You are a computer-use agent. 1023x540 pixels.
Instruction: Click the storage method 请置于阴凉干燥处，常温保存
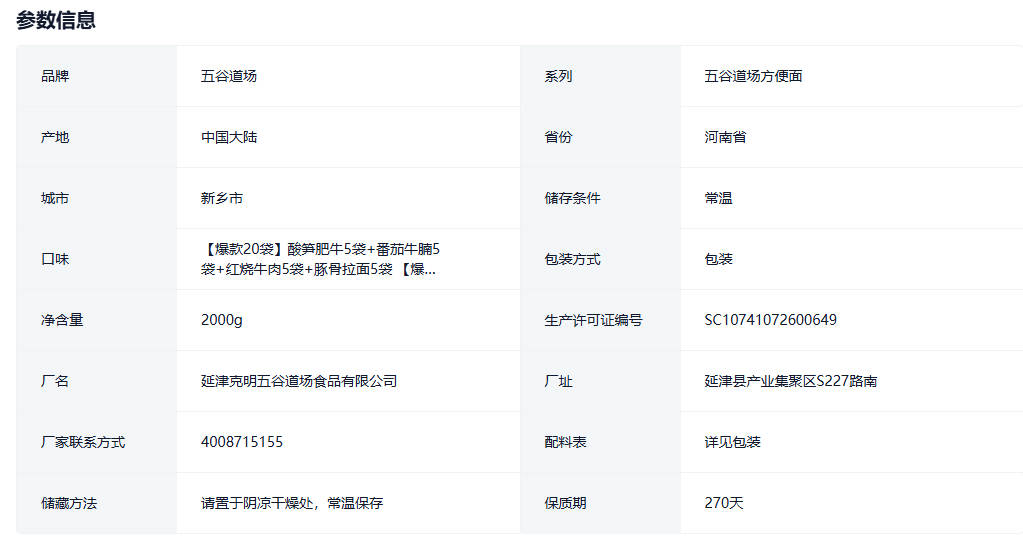[x=292, y=503]
